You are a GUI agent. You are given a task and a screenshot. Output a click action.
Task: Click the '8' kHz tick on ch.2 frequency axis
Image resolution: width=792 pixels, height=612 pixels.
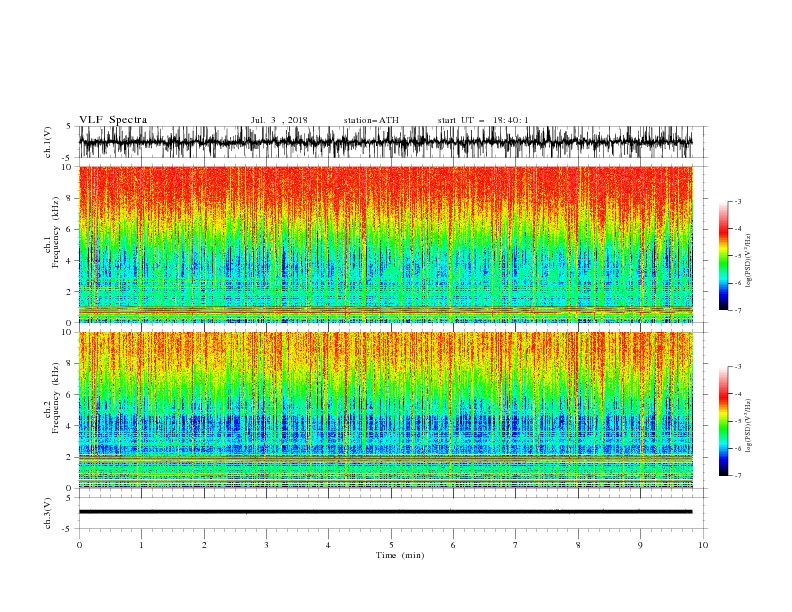click(x=70, y=364)
